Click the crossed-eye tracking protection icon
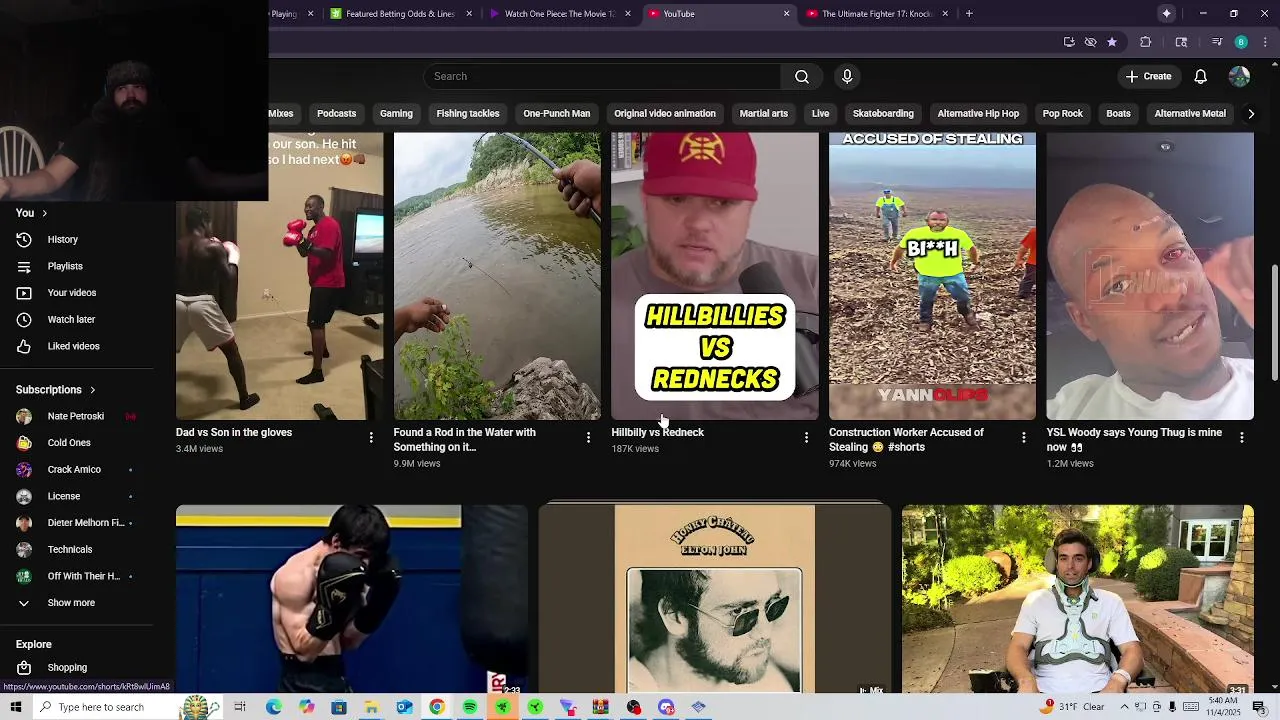Image resolution: width=1280 pixels, height=720 pixels. [1091, 42]
